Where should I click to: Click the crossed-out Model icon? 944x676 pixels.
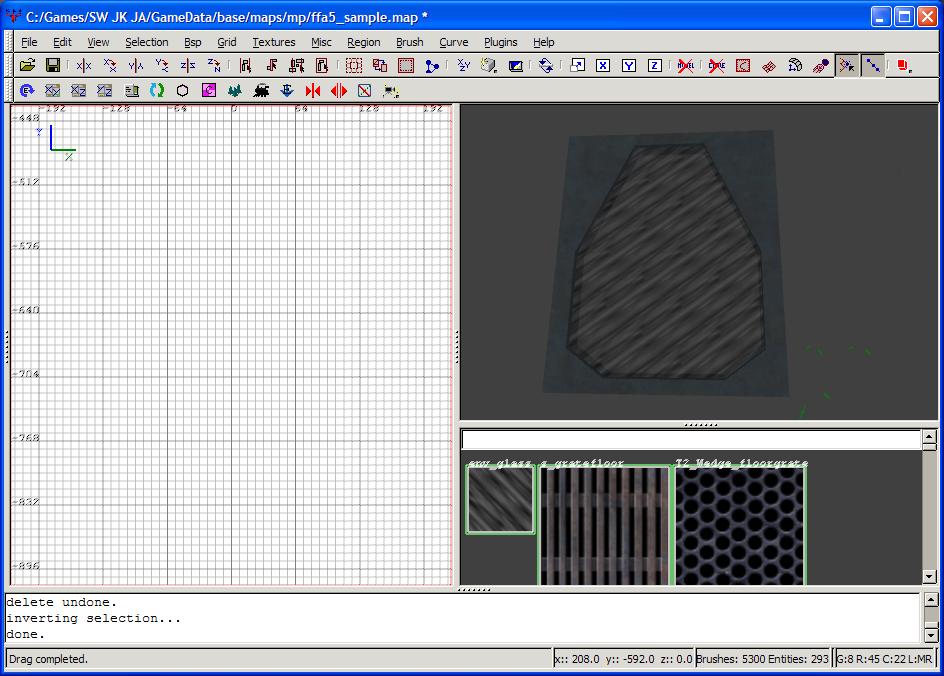[x=685, y=65]
